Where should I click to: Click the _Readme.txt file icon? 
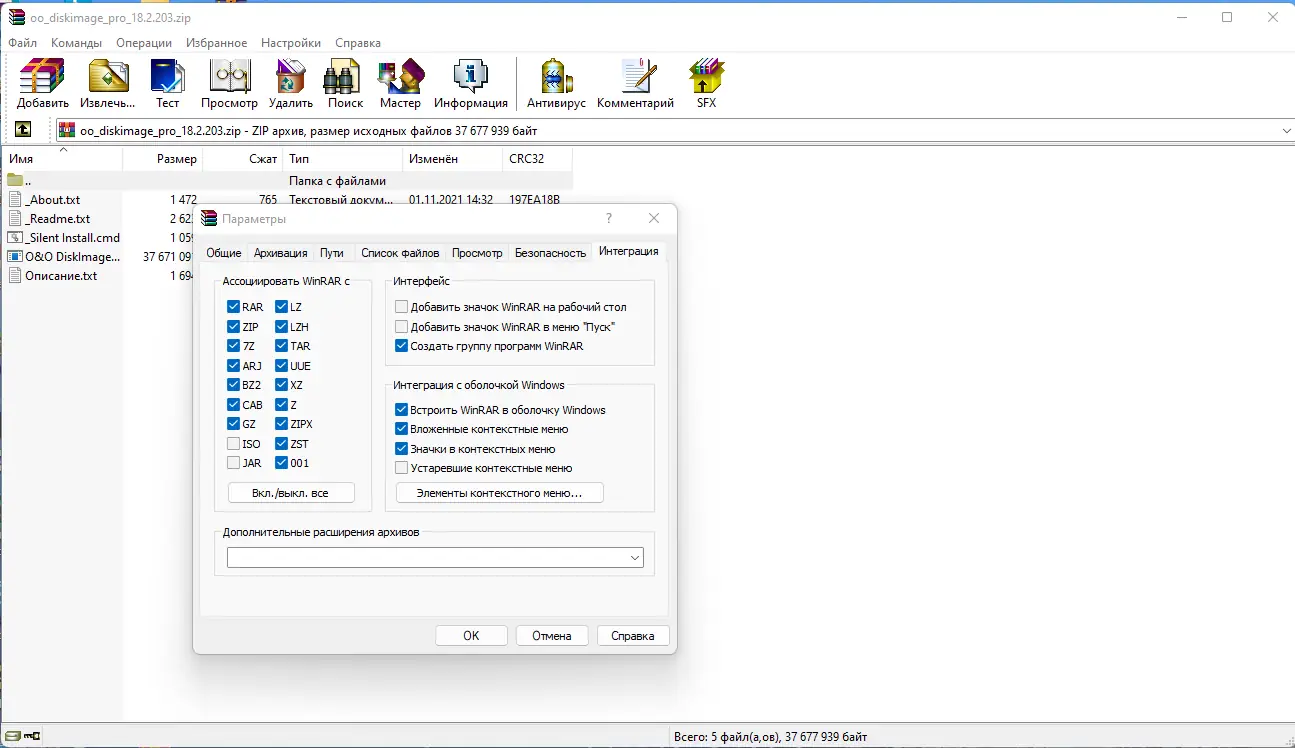coord(15,219)
